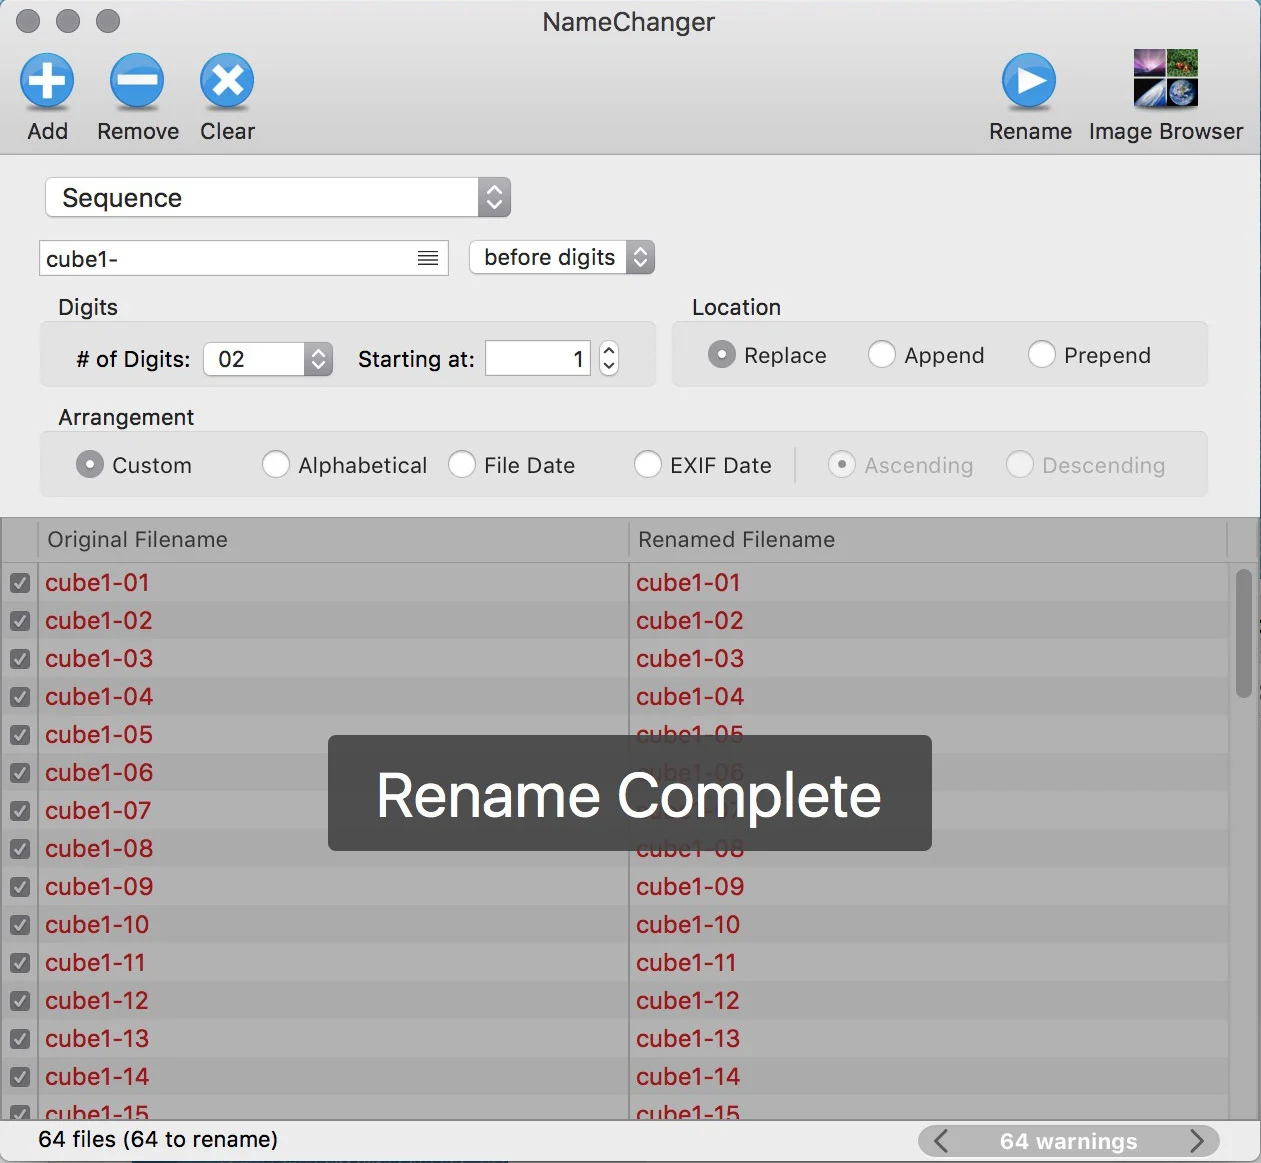Click the Remove minus icon
The height and width of the screenshot is (1163, 1261).
pyautogui.click(x=137, y=81)
